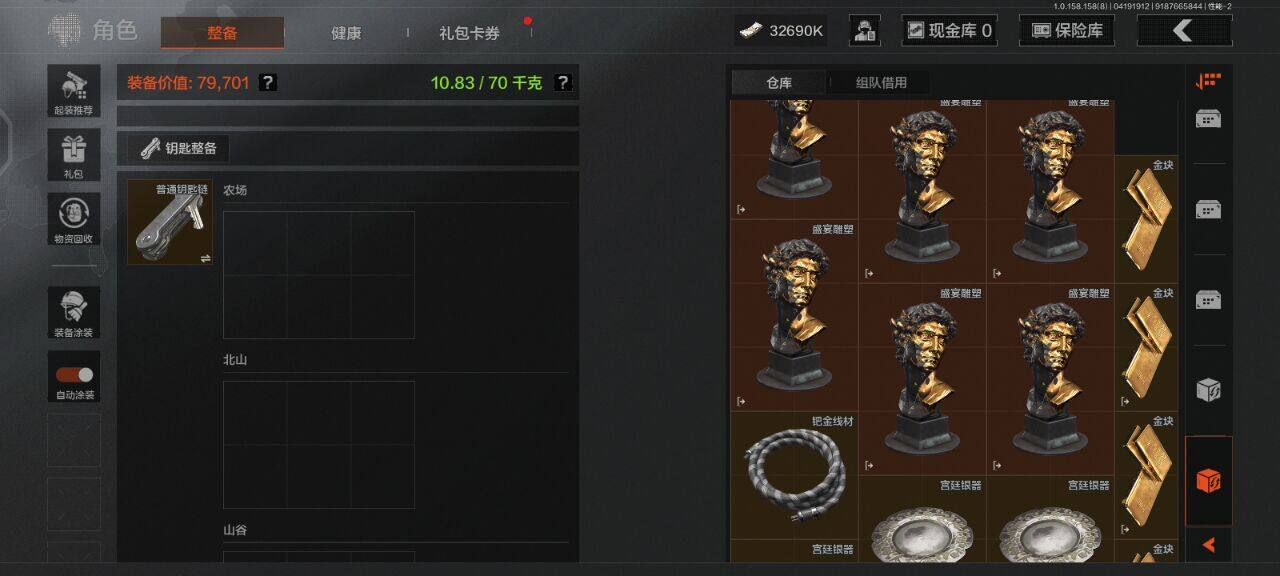Open the 起装推荐 loadout recommendation icon

click(x=74, y=91)
